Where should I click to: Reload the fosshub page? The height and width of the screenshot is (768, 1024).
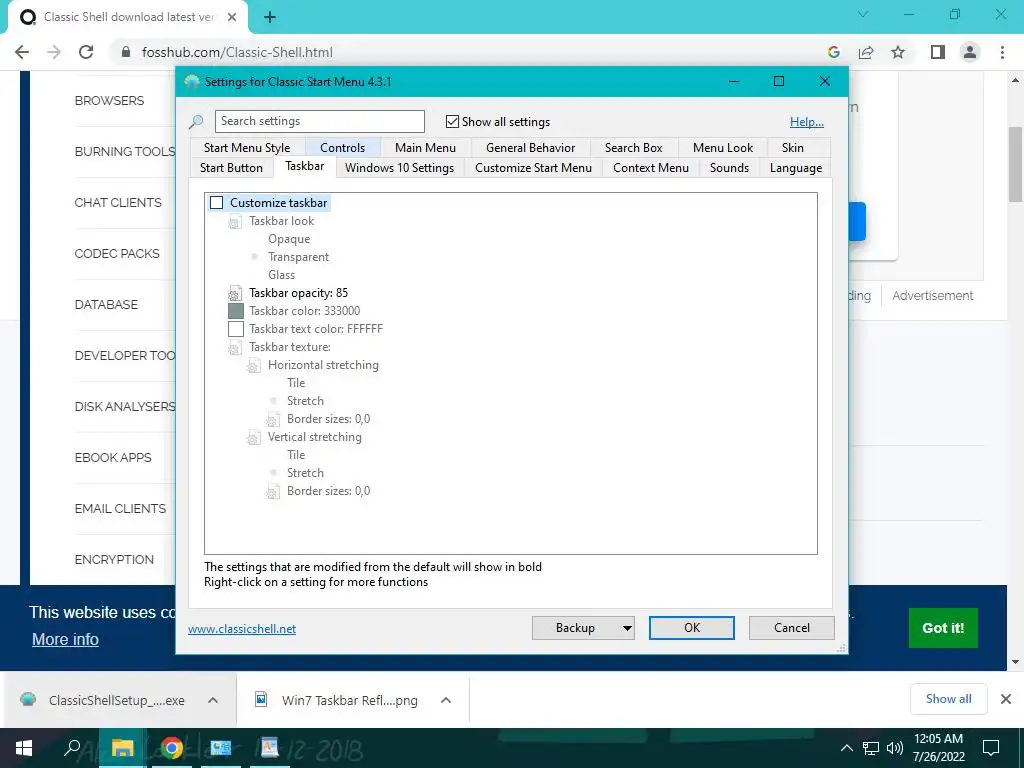pos(86,52)
